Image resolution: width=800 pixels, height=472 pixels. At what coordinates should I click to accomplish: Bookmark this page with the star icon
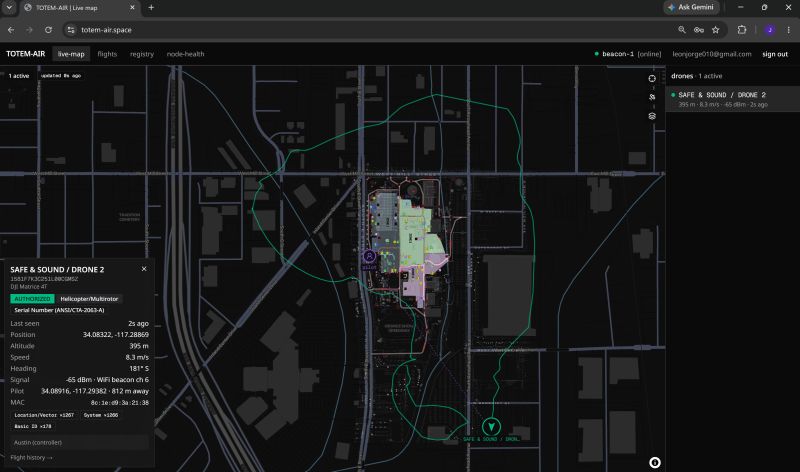(715, 30)
